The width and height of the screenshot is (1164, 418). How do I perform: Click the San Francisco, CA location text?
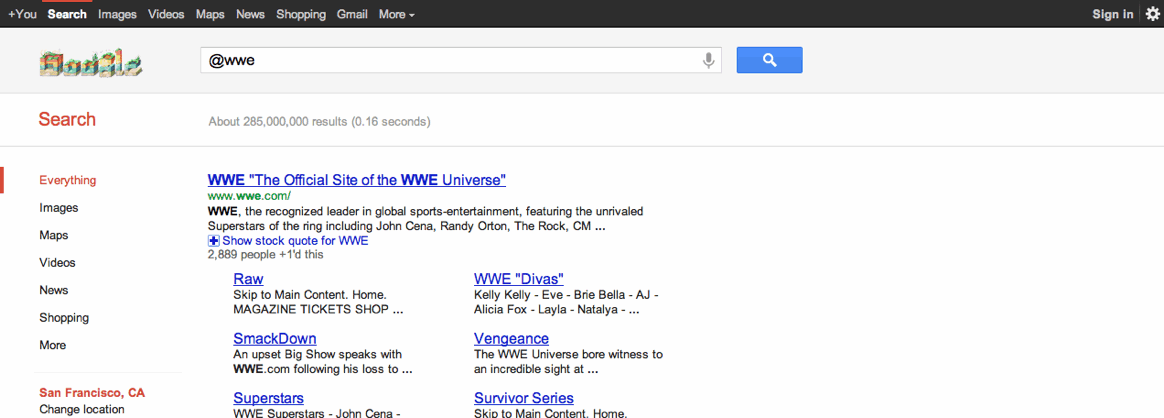pos(92,393)
